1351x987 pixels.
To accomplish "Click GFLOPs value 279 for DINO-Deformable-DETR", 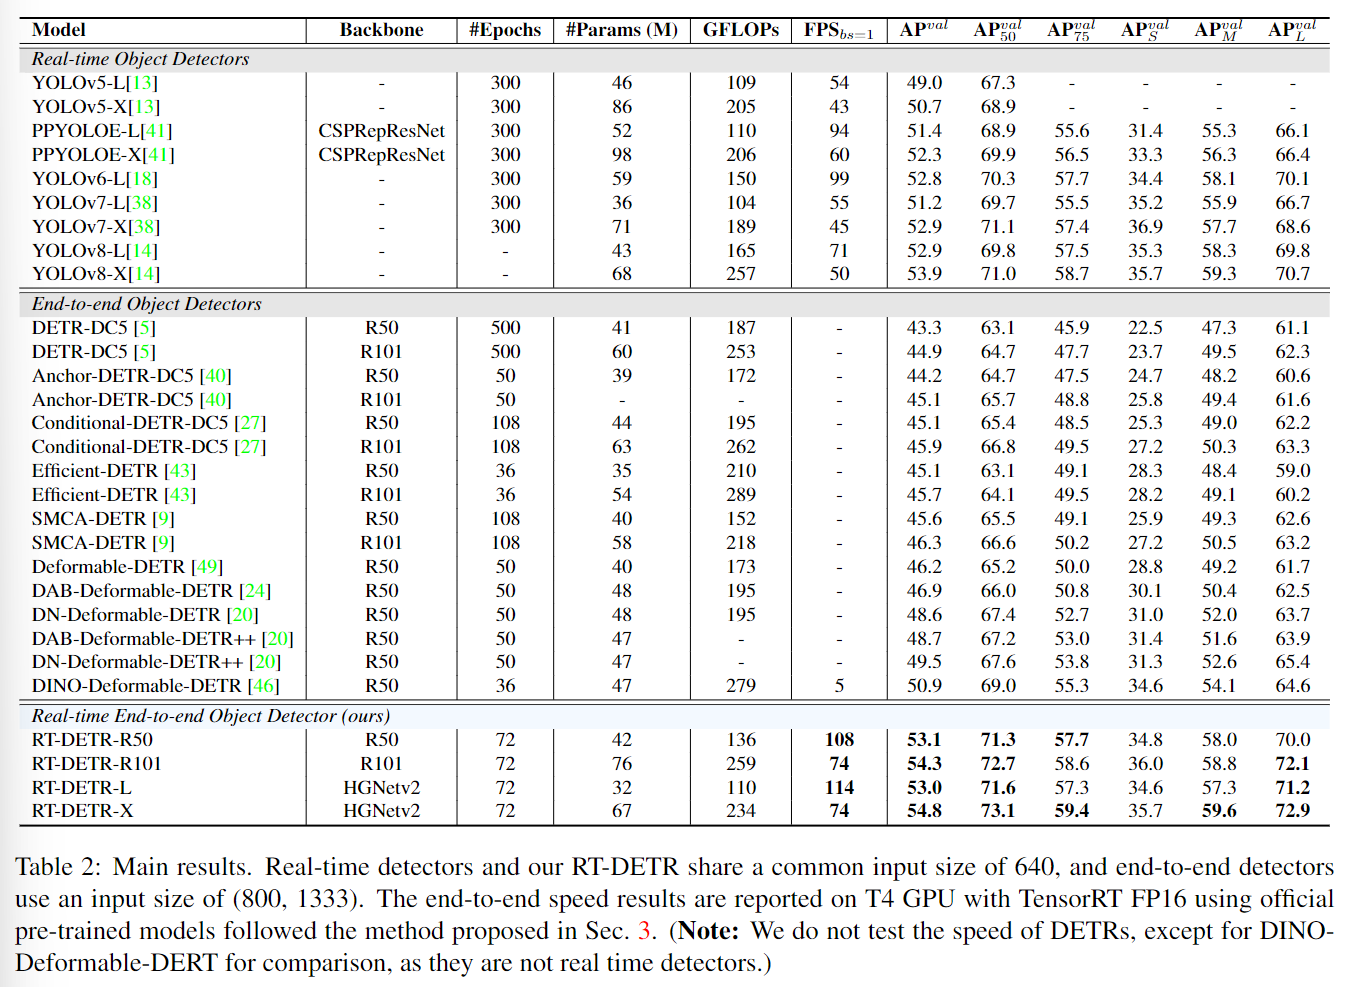I will 741,686.
